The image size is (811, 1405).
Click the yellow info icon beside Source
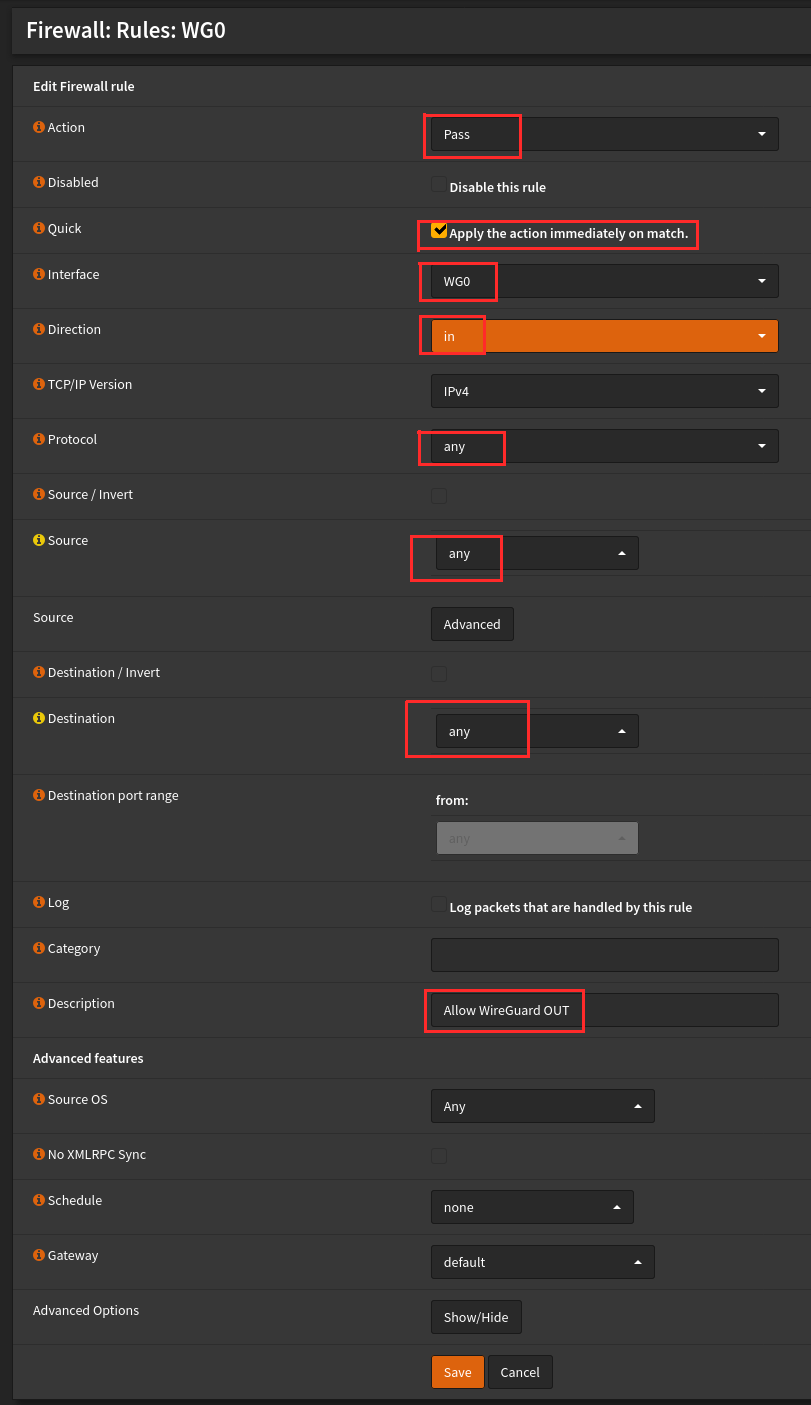(x=39, y=540)
